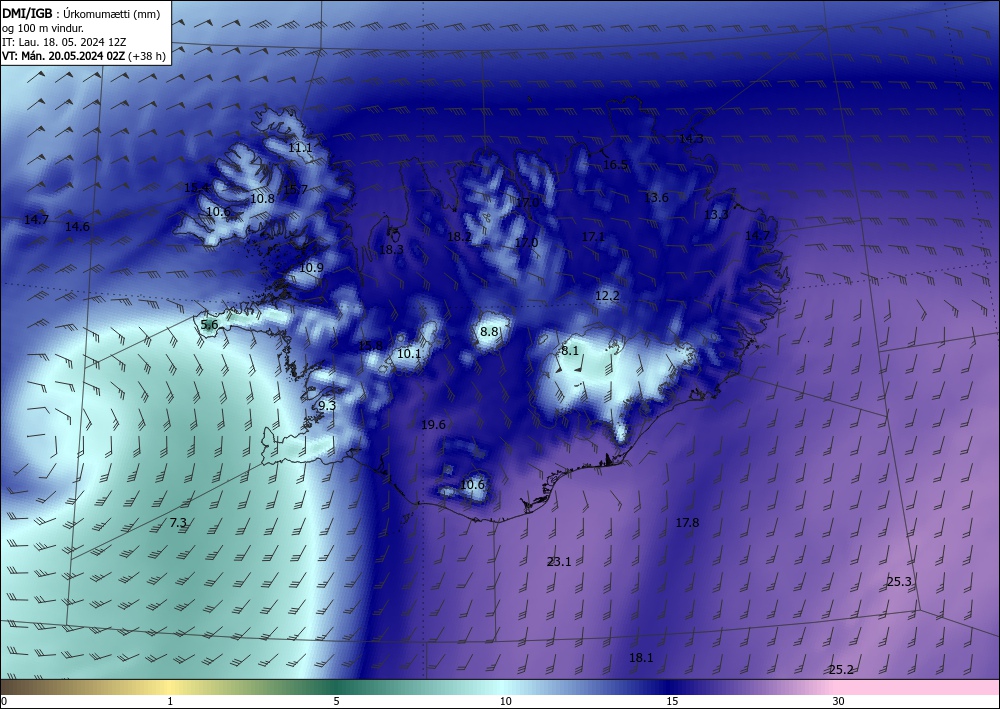Click the 15.8 map value
The height and width of the screenshot is (709, 1000).
[x=371, y=346]
